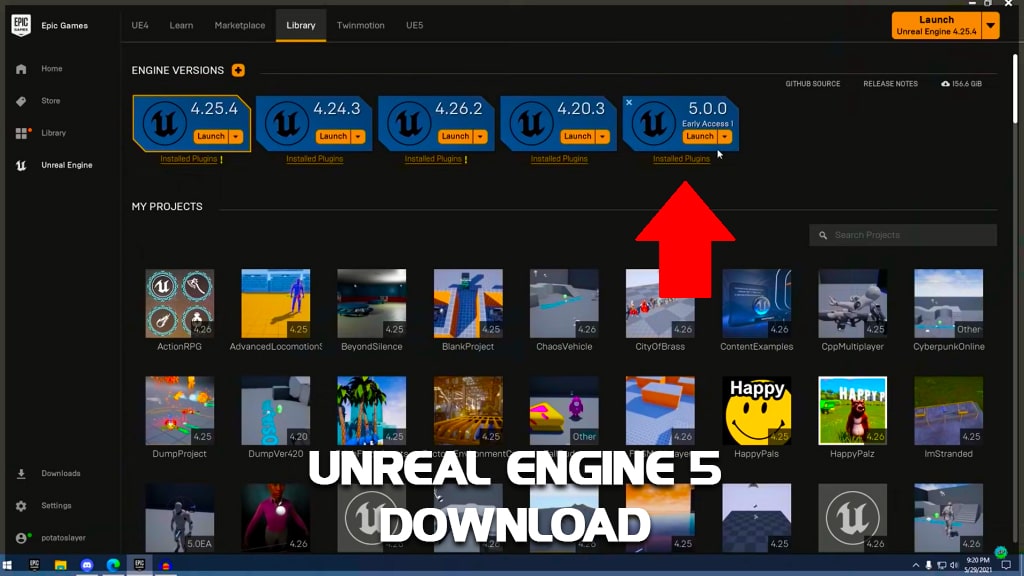Click the Search Projects field
This screenshot has width=1024, height=576.
903,235
